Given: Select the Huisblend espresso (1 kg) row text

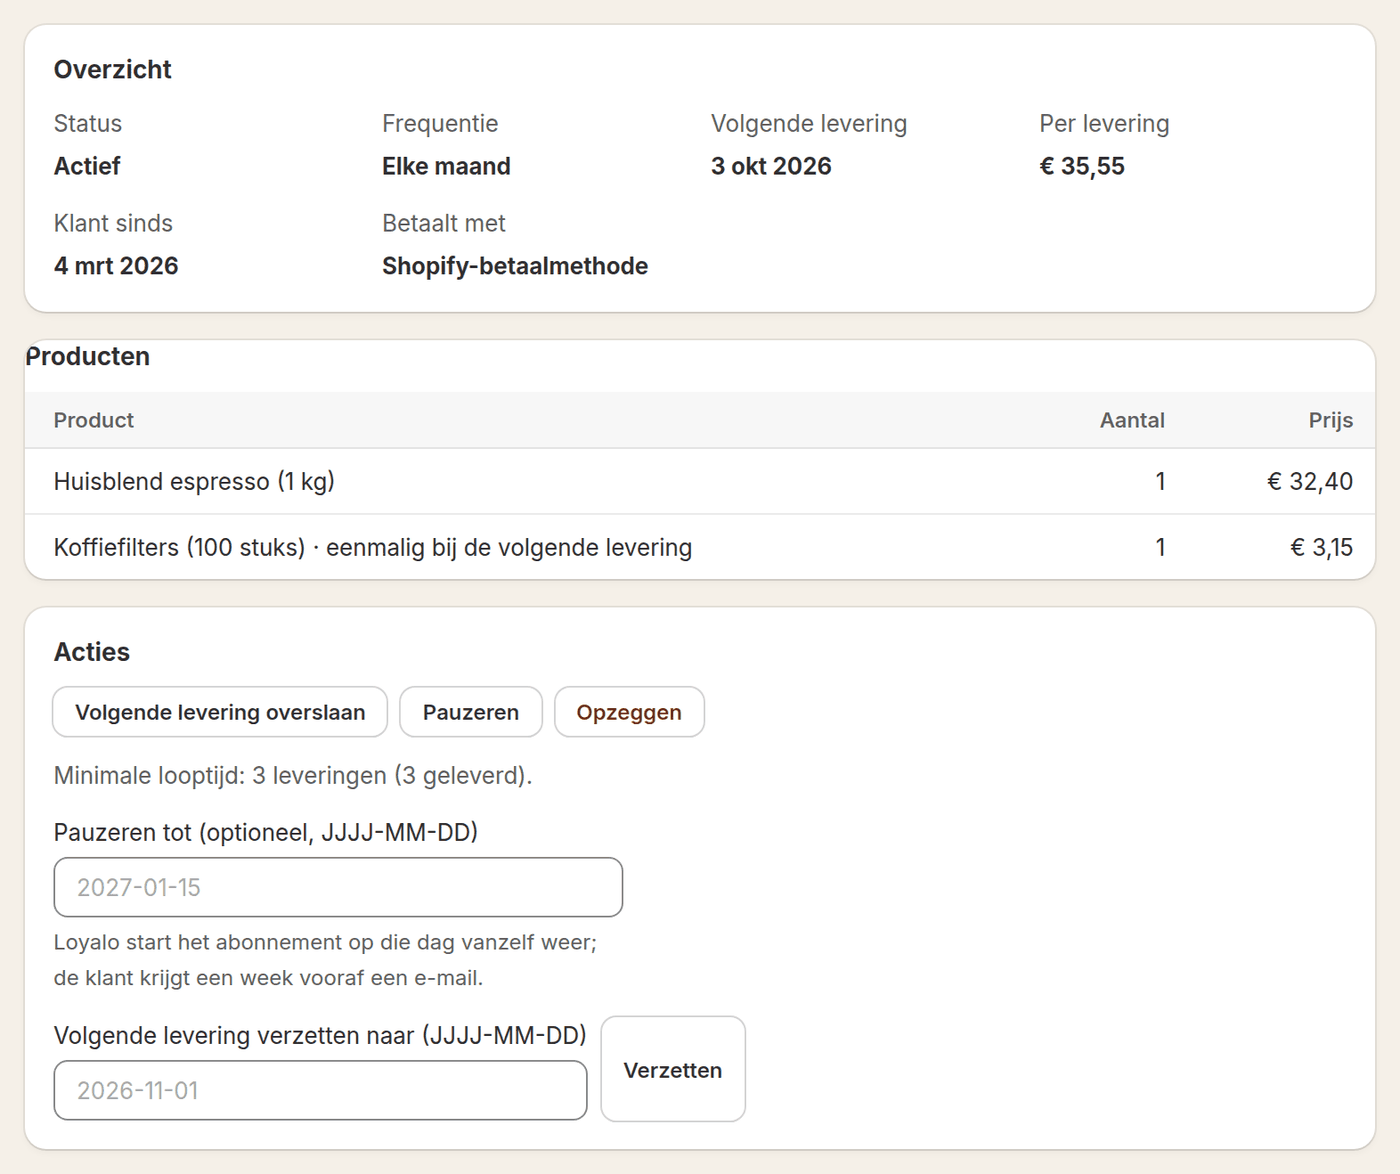Looking at the screenshot, I should [194, 481].
